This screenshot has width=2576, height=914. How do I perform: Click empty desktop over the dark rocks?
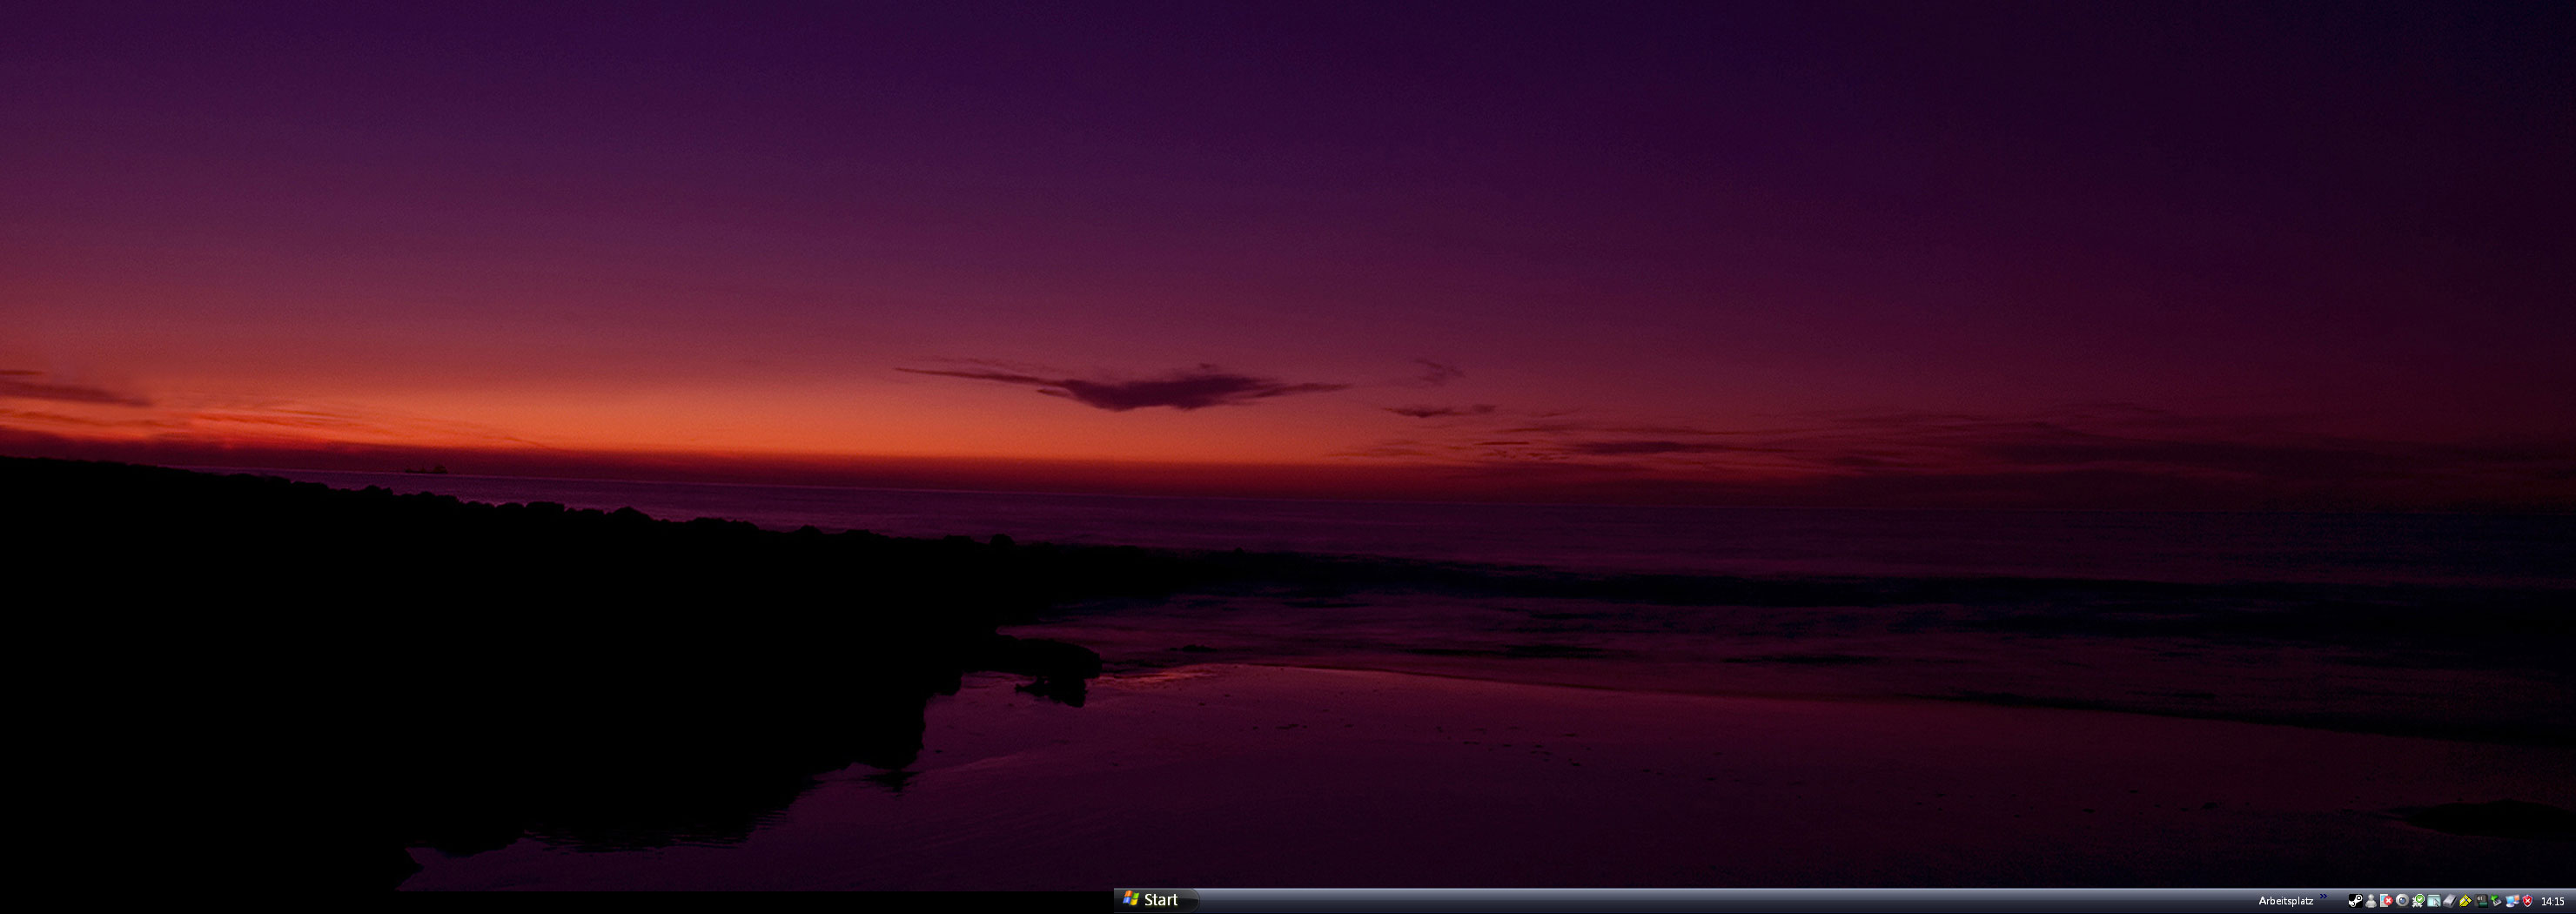400,650
